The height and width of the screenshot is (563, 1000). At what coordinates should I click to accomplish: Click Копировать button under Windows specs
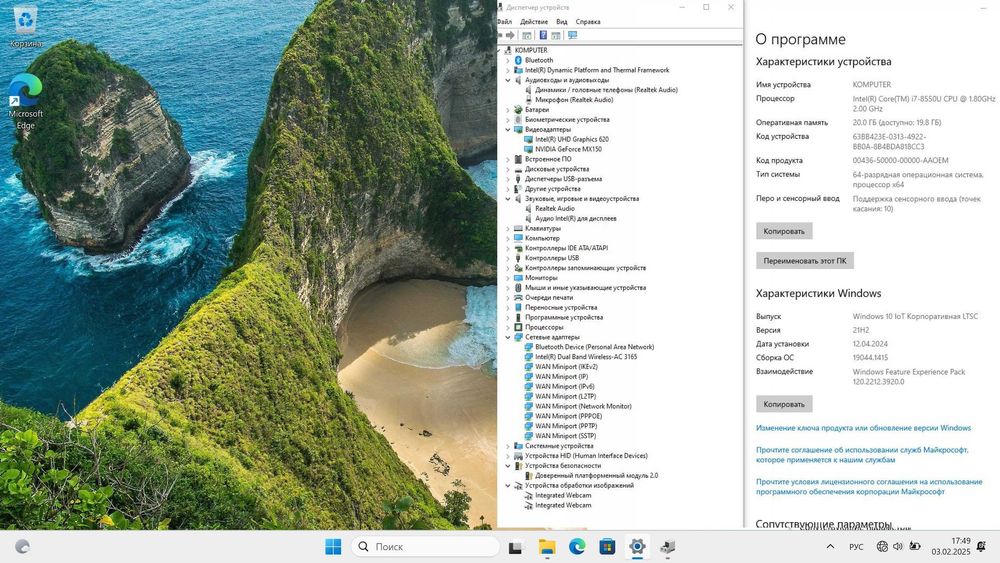(784, 404)
